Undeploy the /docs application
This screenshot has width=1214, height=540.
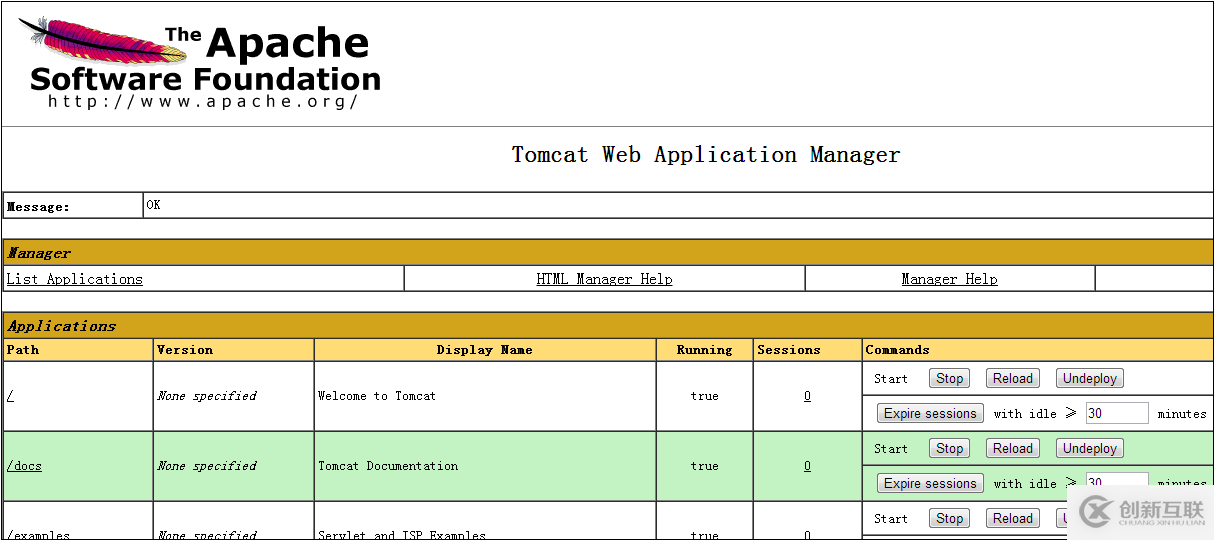1089,448
